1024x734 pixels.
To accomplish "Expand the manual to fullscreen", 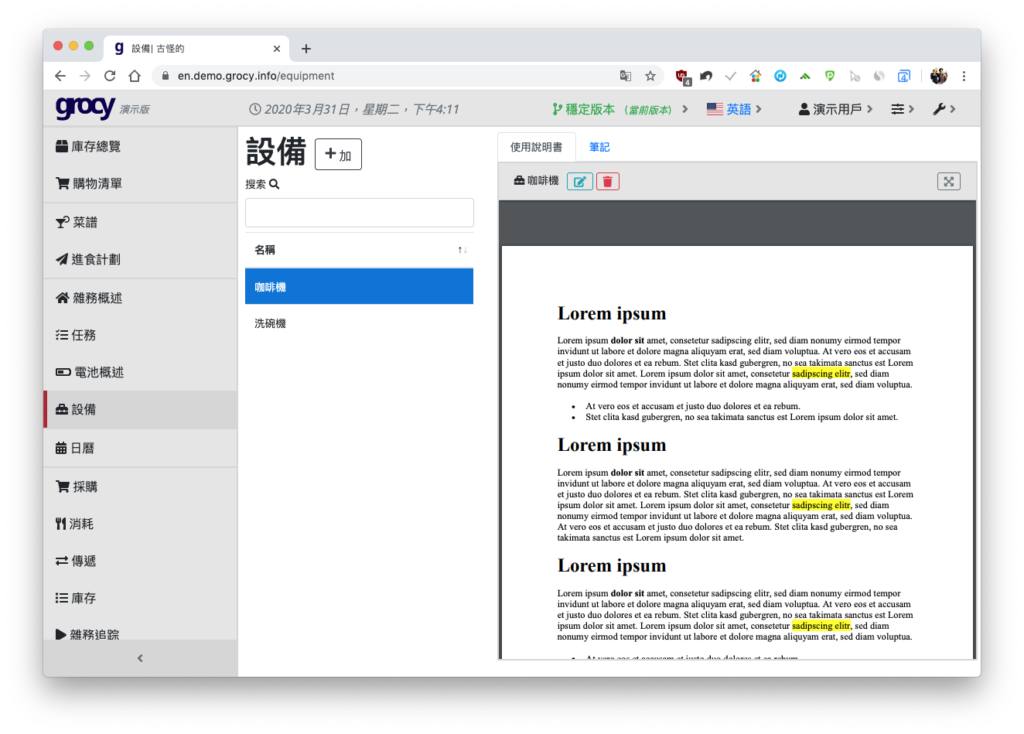I will click(x=948, y=182).
